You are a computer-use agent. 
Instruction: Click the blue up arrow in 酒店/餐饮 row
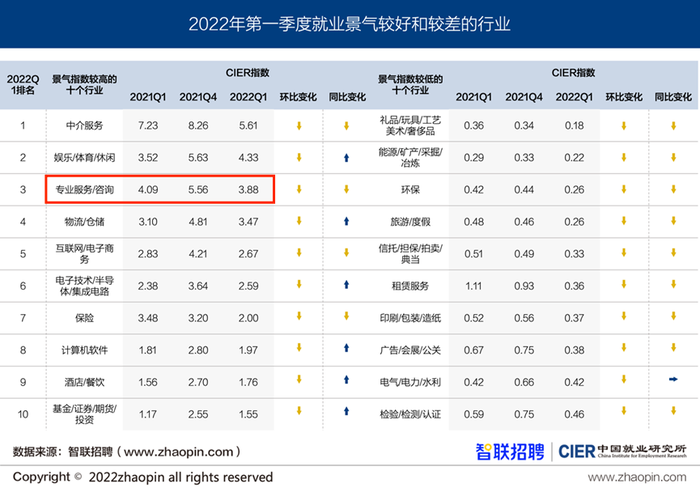pos(345,380)
